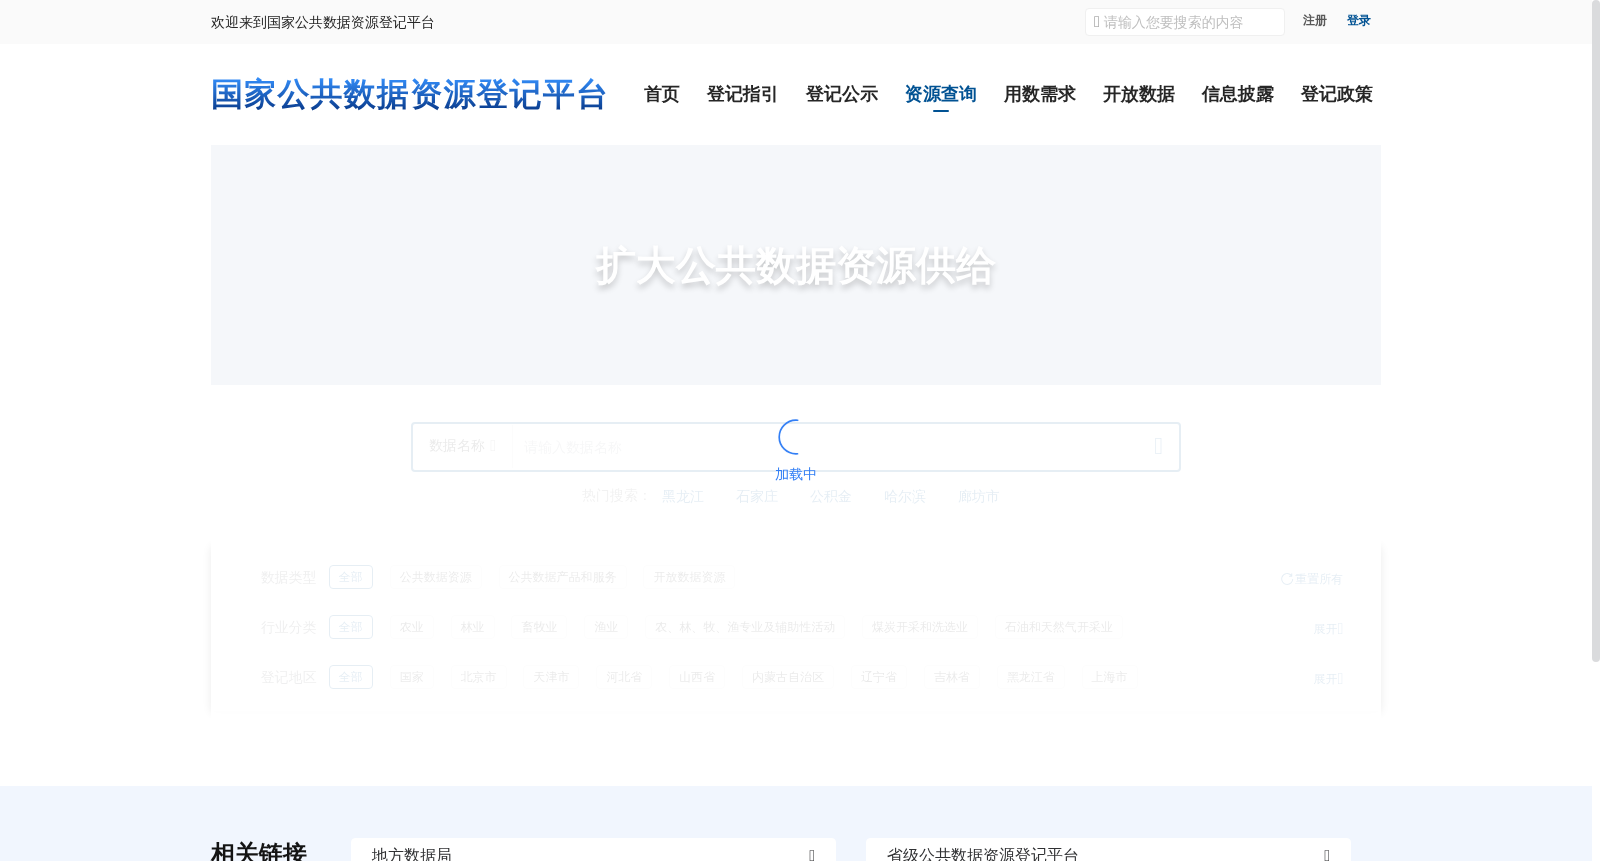Open the 信息披露 menu
Image resolution: width=1600 pixels, height=861 pixels.
(x=1237, y=94)
